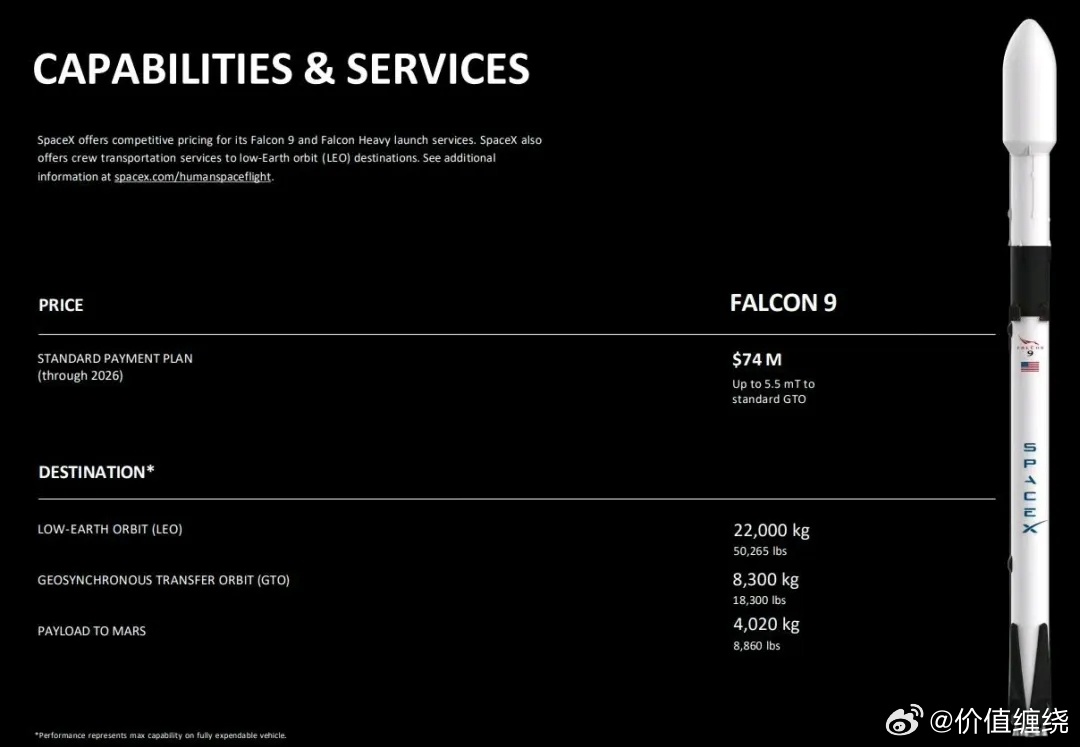Image resolution: width=1080 pixels, height=747 pixels.
Task: Click the Weibo logo icon
Action: coord(906,719)
